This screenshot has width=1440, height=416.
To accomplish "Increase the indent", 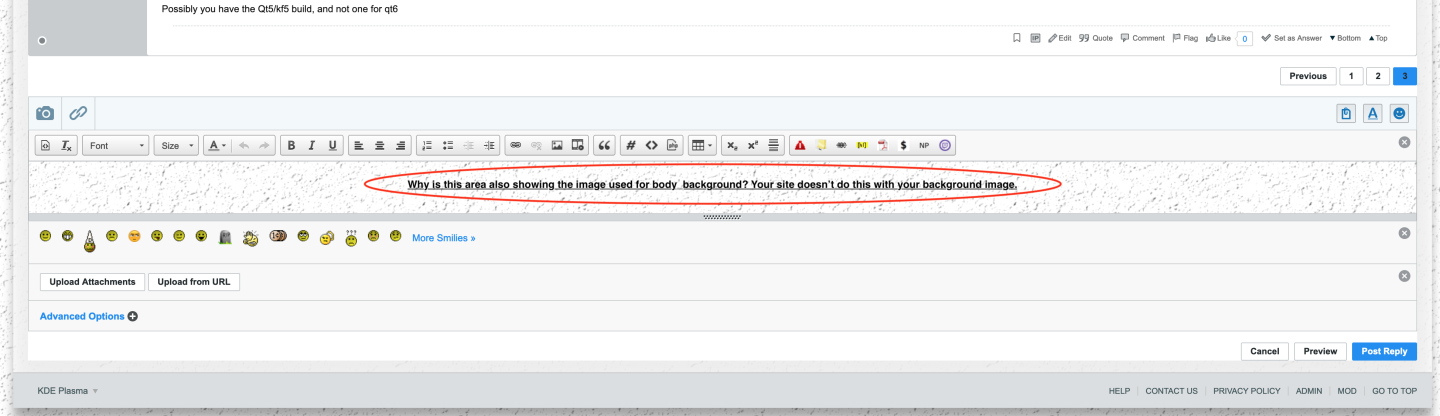I will point(489,145).
